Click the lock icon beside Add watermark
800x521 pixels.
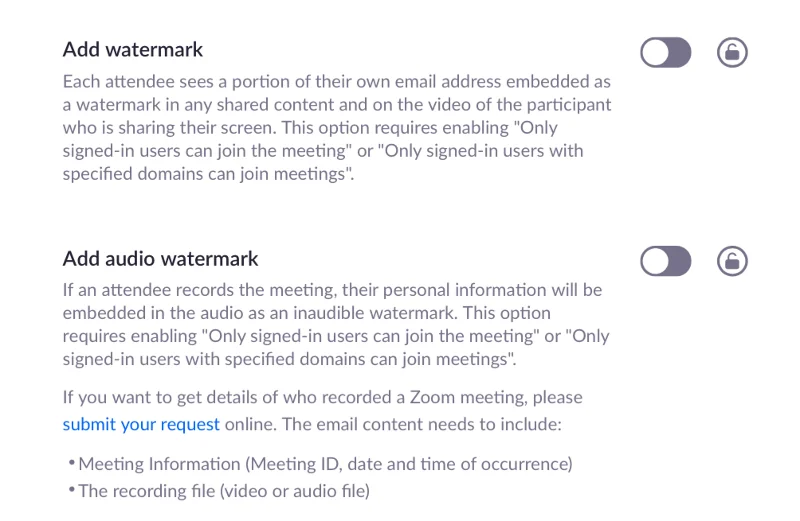click(x=733, y=52)
